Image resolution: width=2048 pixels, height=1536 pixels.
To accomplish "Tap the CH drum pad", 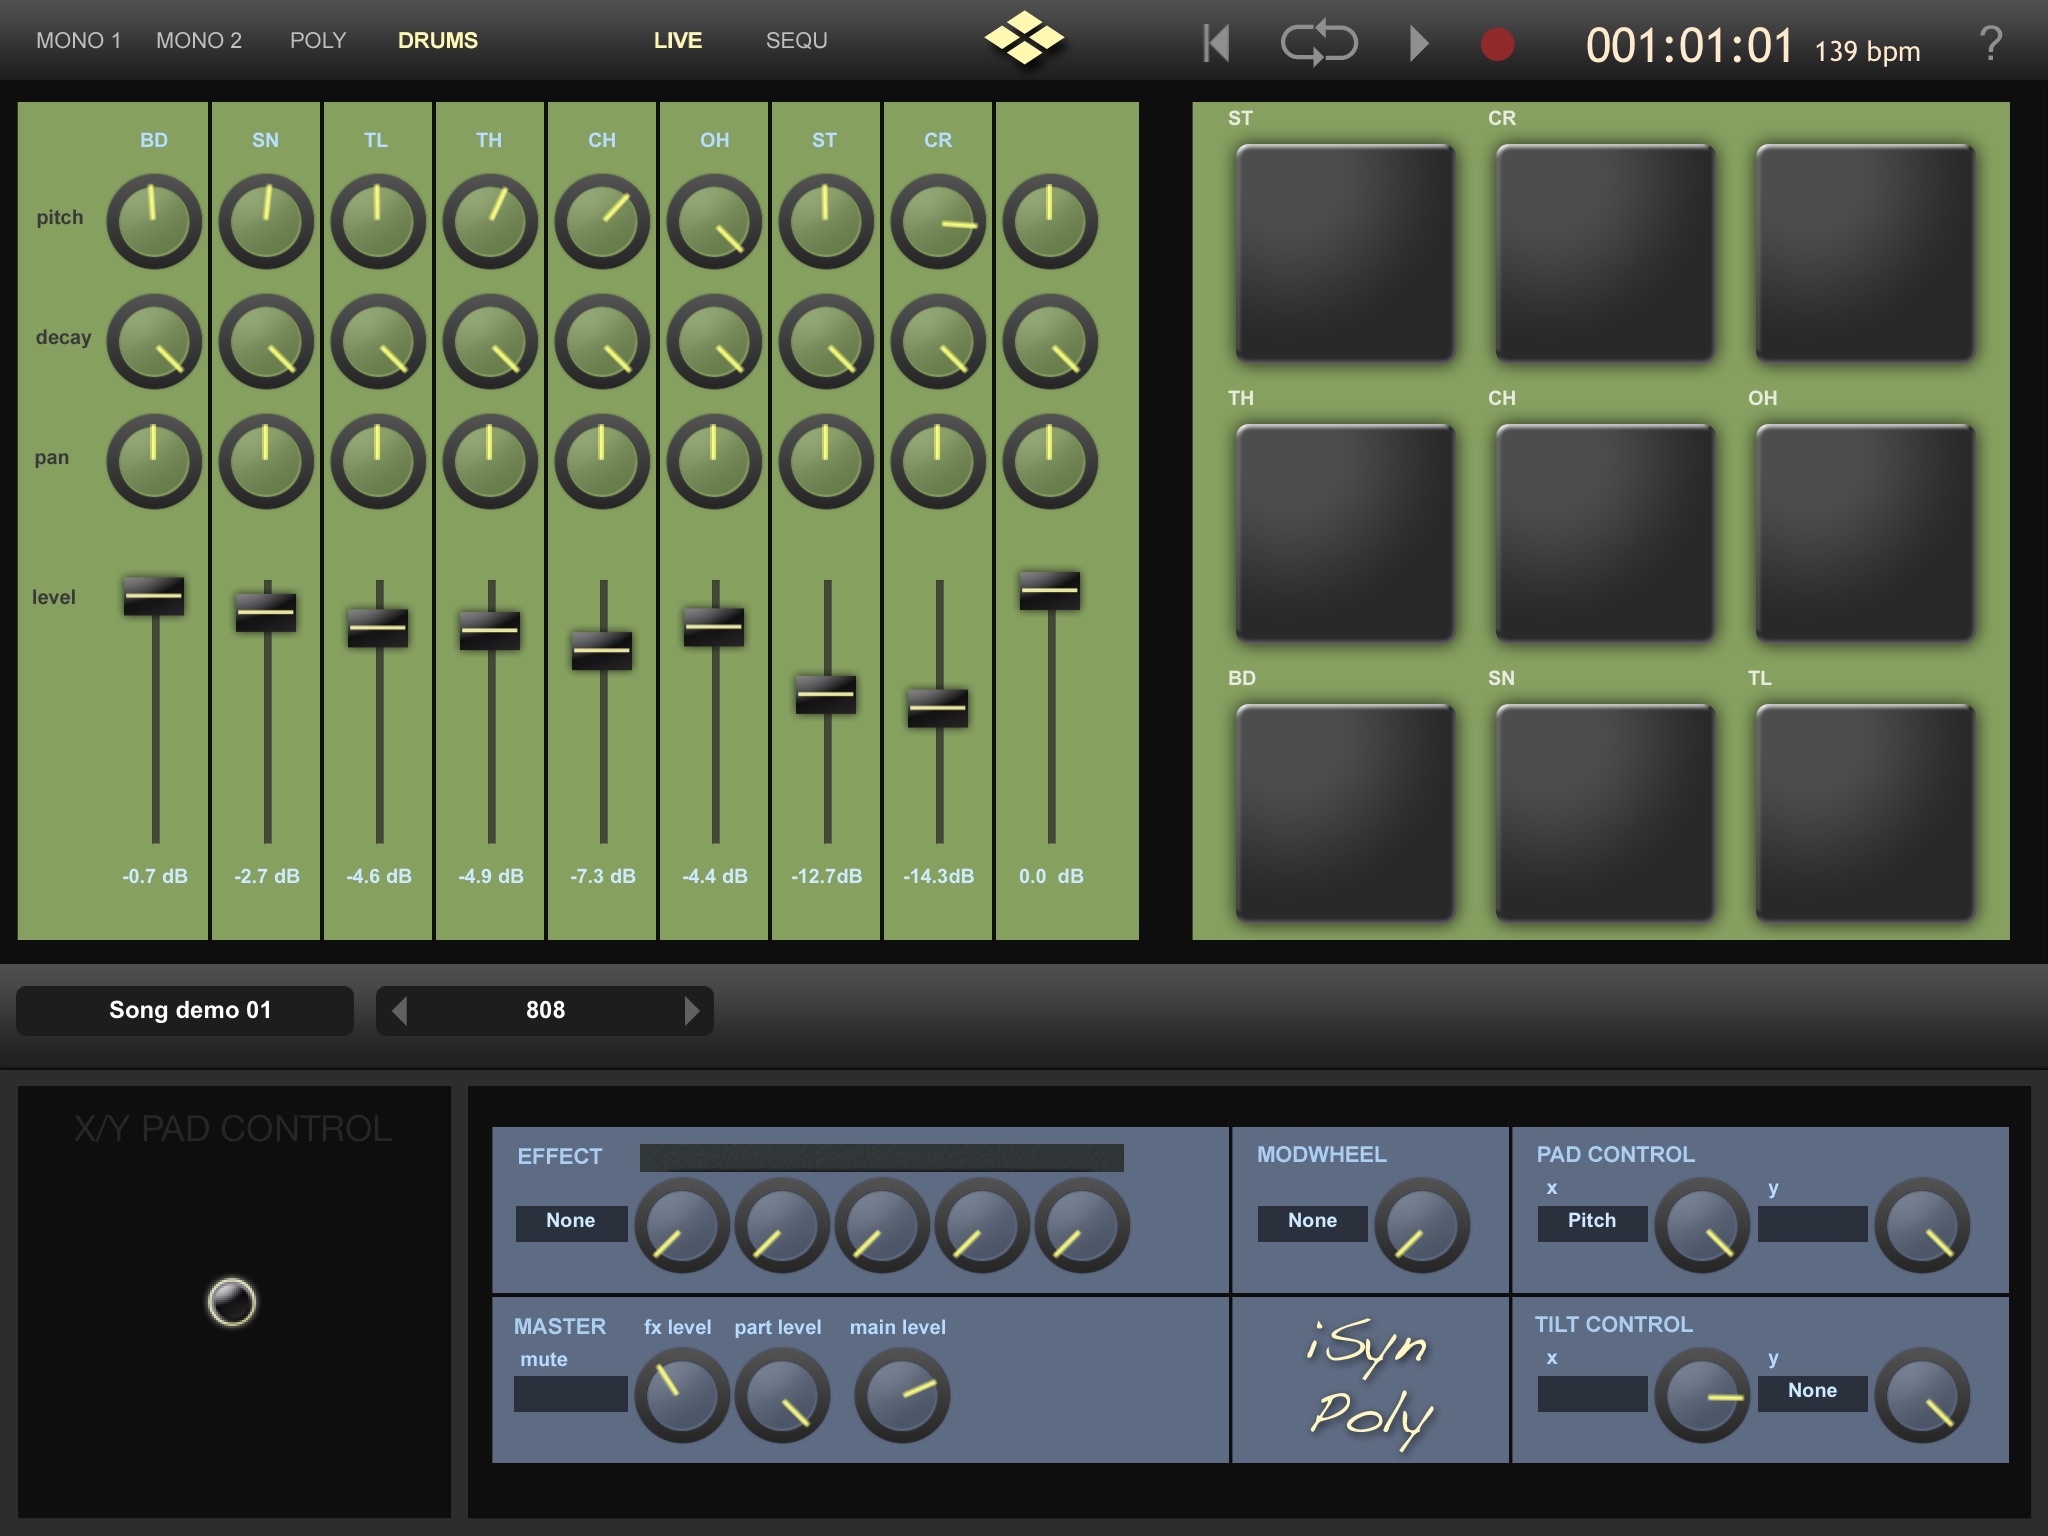I will click(1605, 532).
